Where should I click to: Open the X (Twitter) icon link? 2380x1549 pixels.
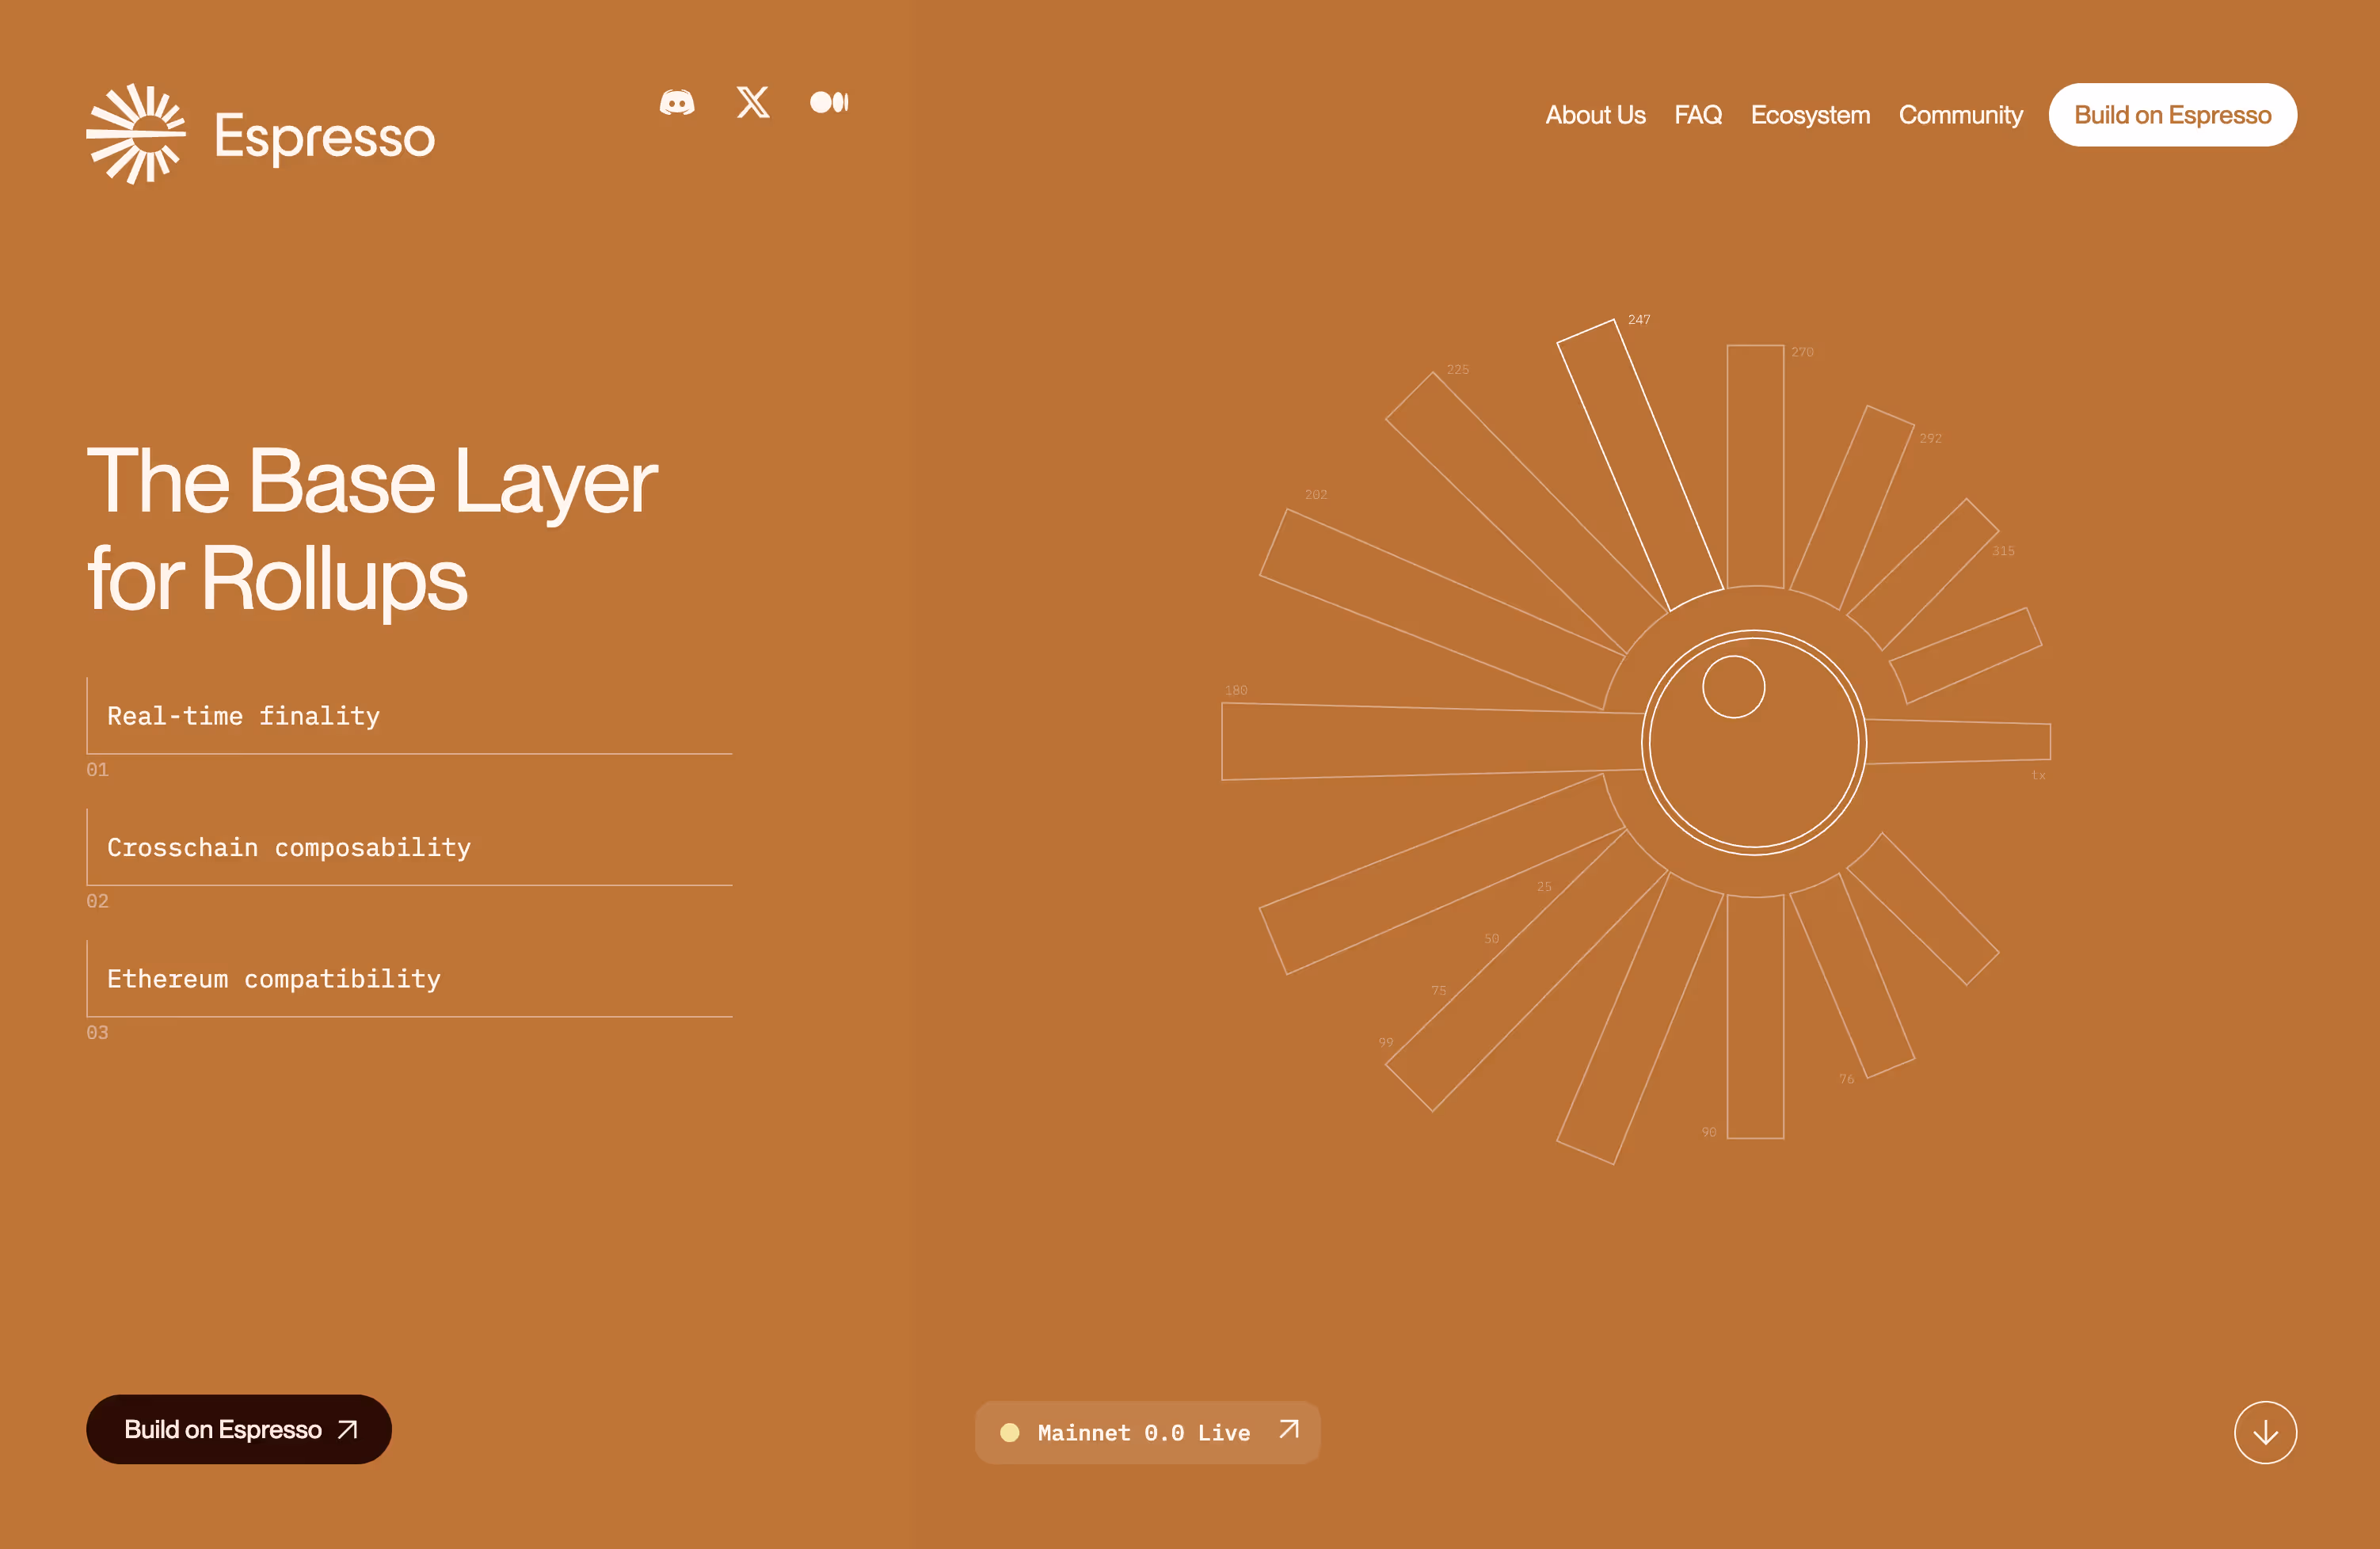[753, 102]
